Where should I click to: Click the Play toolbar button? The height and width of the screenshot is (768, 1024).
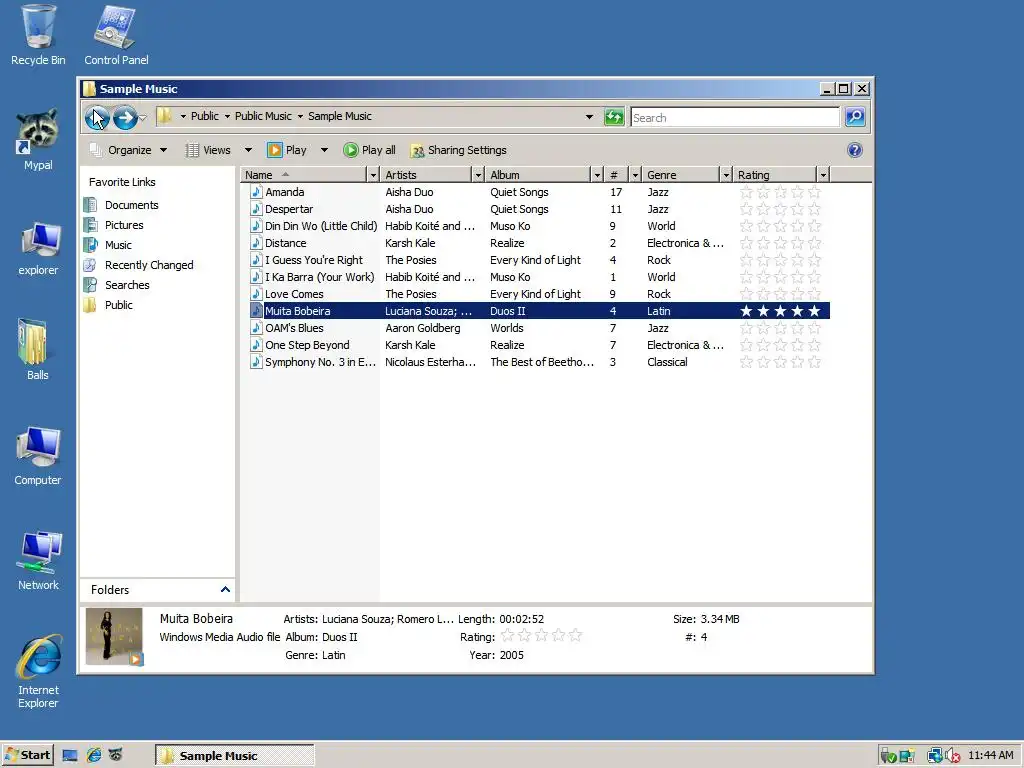point(287,150)
